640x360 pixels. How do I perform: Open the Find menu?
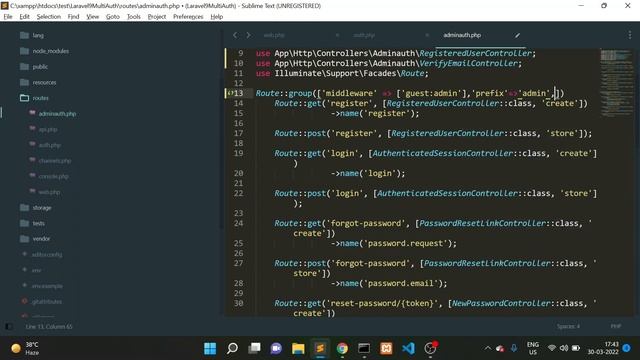[73, 17]
